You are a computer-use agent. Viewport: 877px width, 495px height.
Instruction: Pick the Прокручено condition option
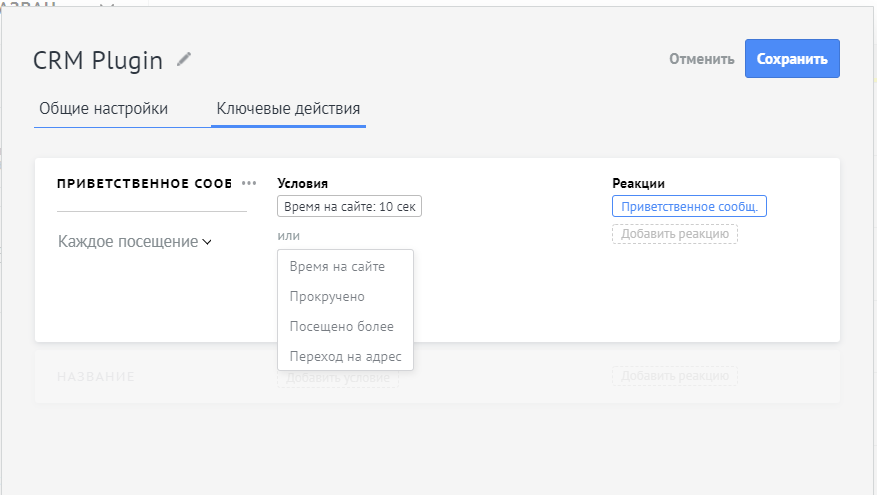(326, 297)
